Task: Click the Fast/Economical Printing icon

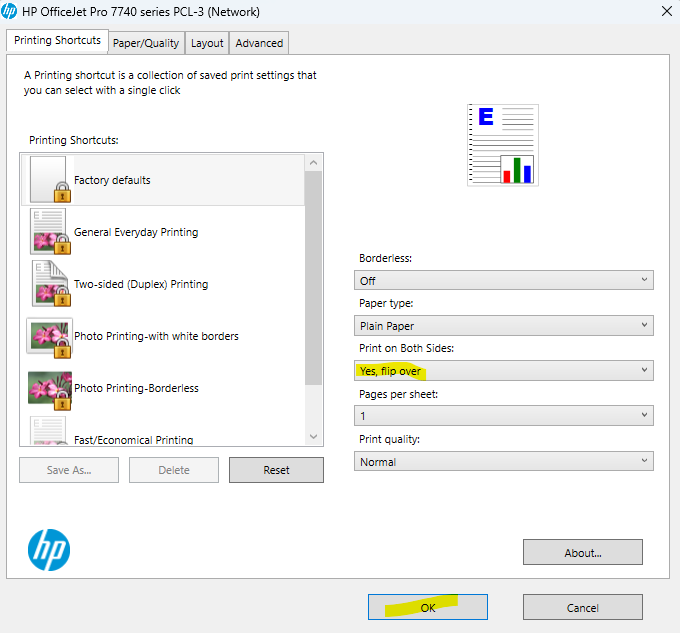Action: (x=49, y=431)
